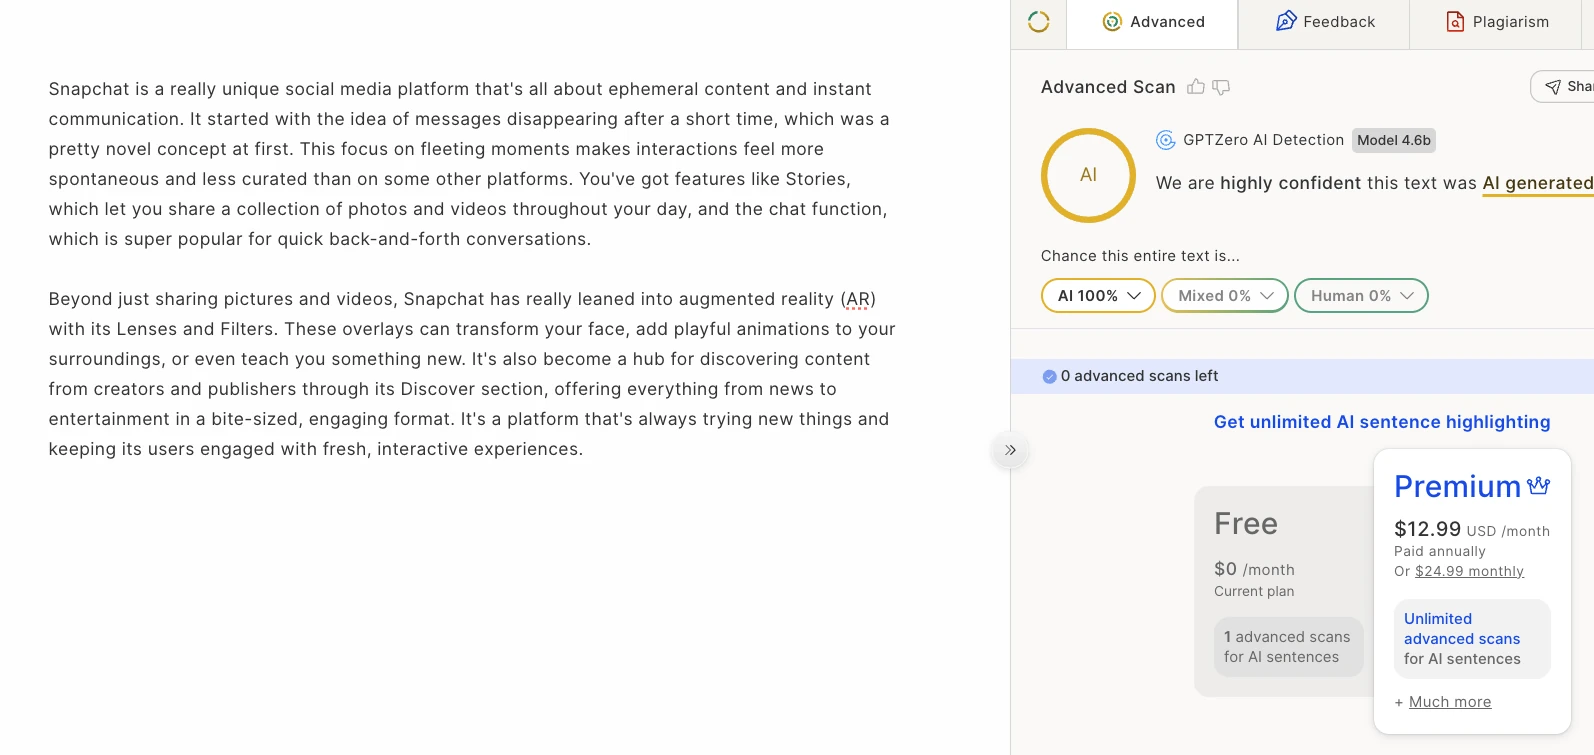1594x755 pixels.
Task: Expand the AI 100% dropdown
Action: tap(1098, 296)
